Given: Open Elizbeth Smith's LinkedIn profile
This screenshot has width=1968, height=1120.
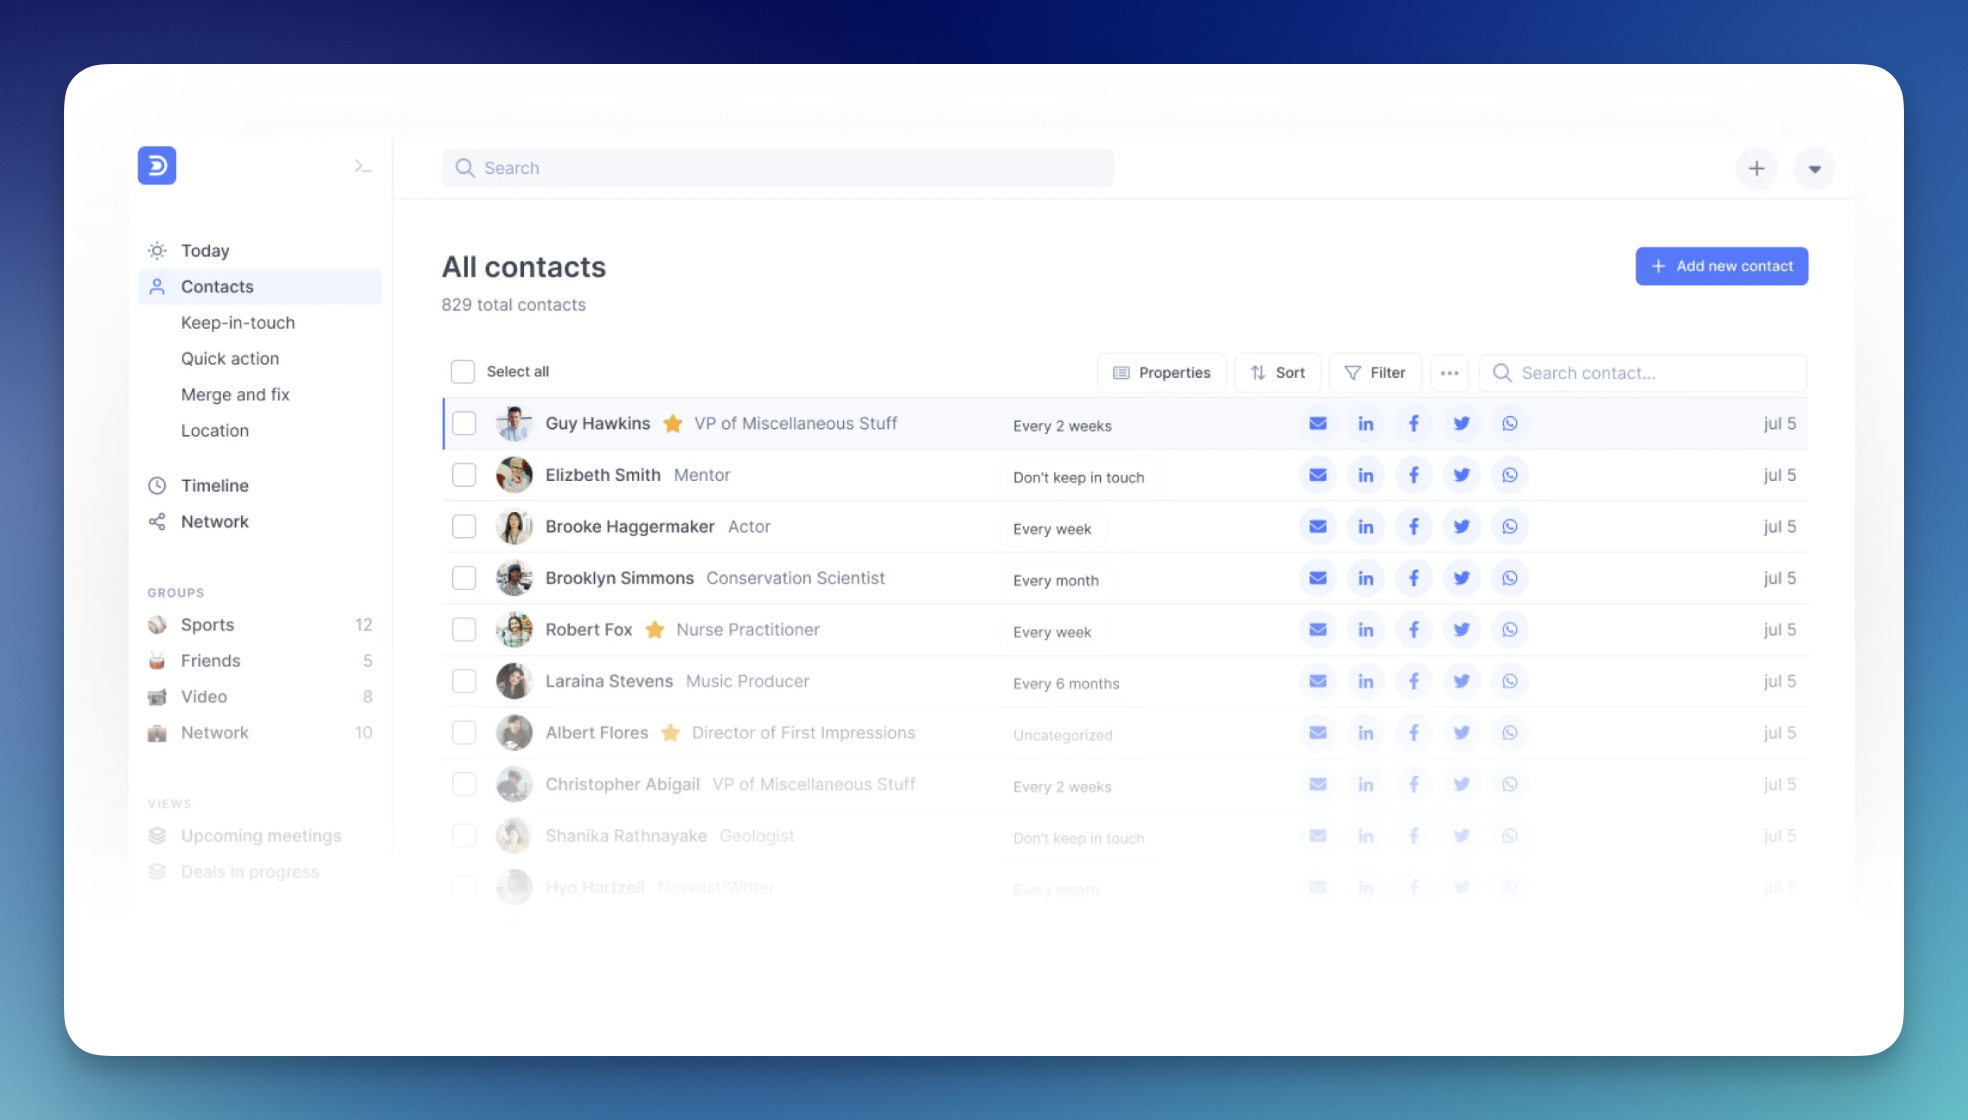Looking at the screenshot, I should point(1366,475).
